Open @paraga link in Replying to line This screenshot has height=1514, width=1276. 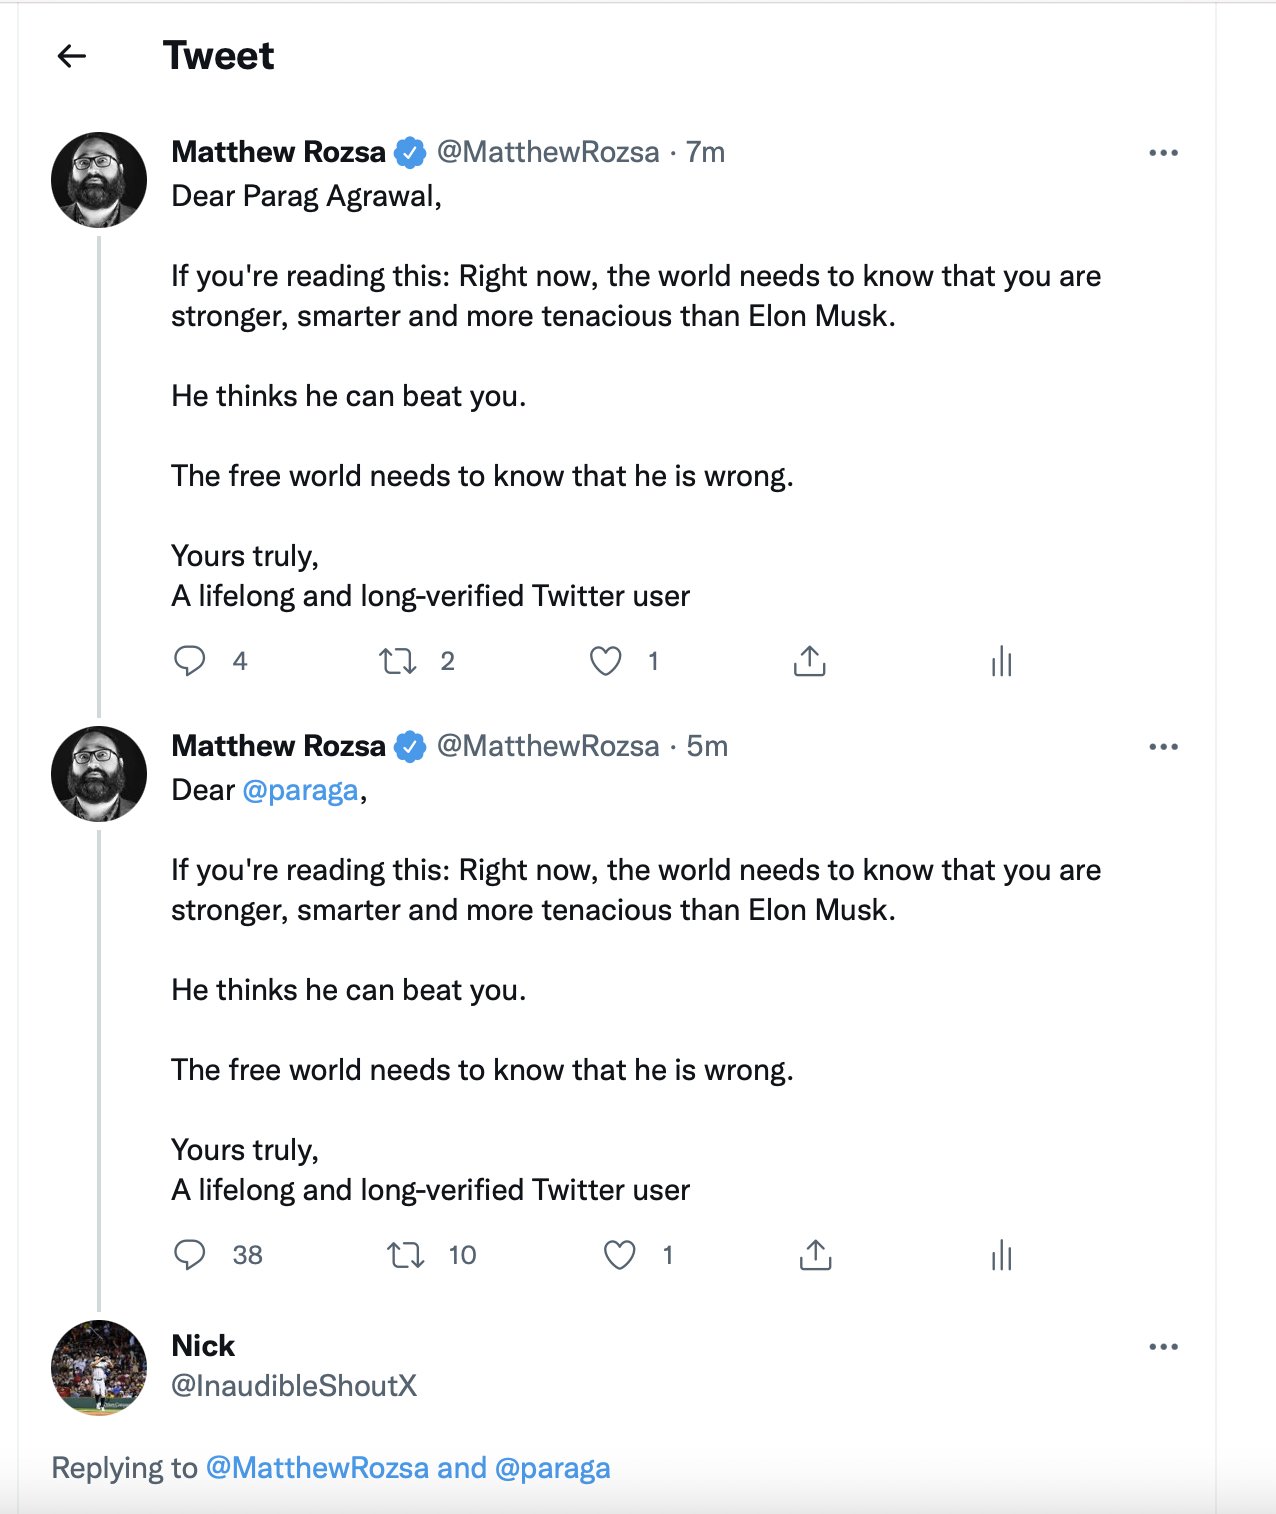point(552,1468)
